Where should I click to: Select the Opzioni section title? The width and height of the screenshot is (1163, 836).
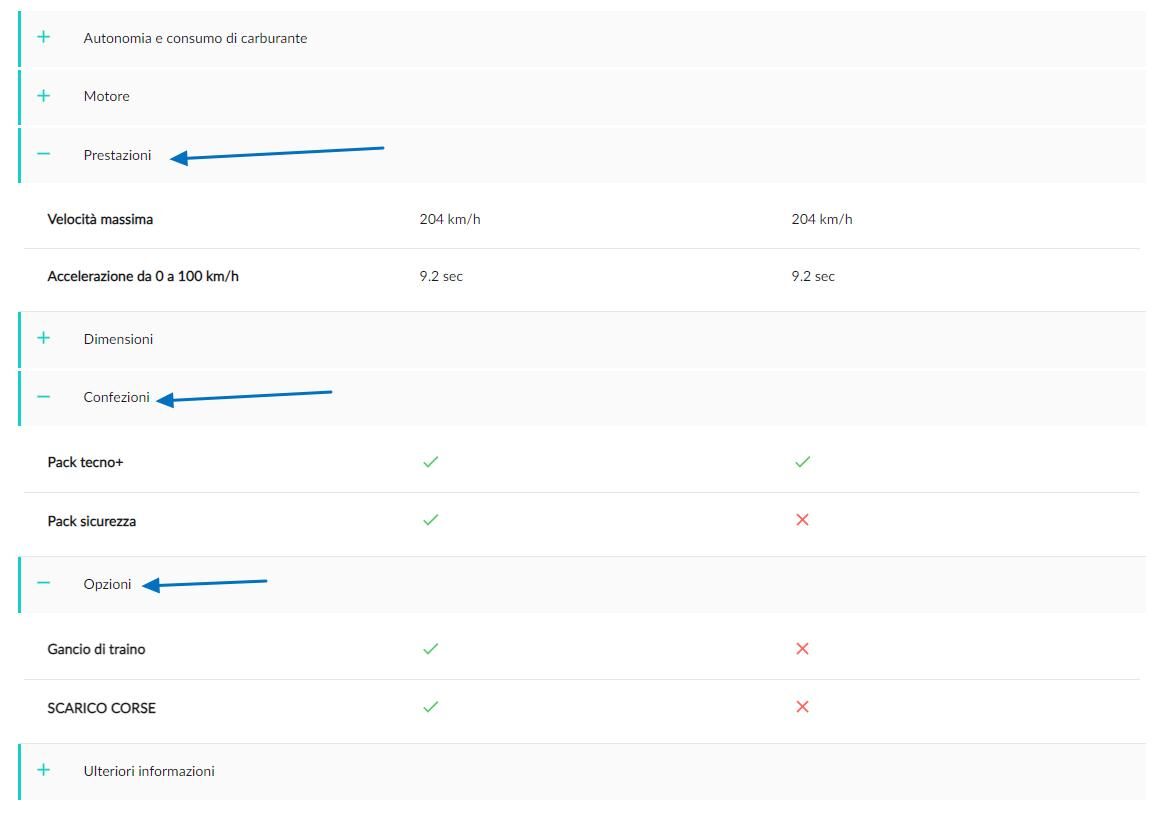pyautogui.click(x=108, y=584)
